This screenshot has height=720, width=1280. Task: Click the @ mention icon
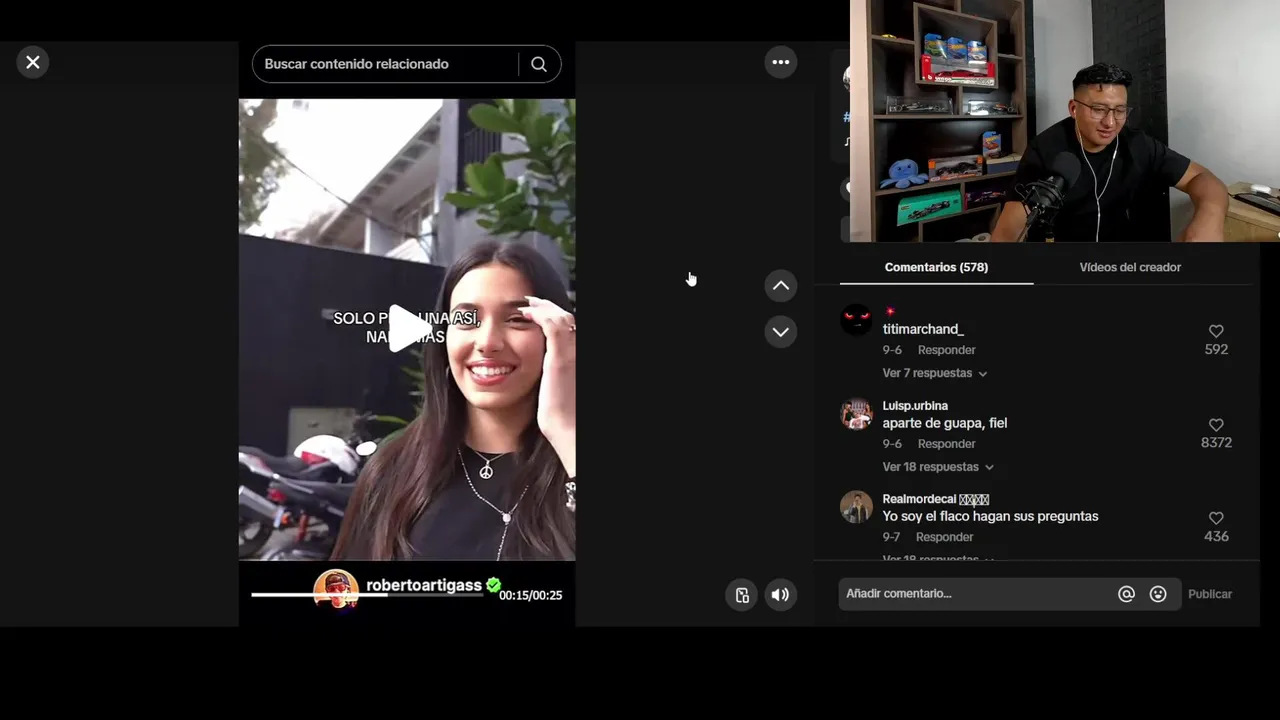pyautogui.click(x=1126, y=594)
